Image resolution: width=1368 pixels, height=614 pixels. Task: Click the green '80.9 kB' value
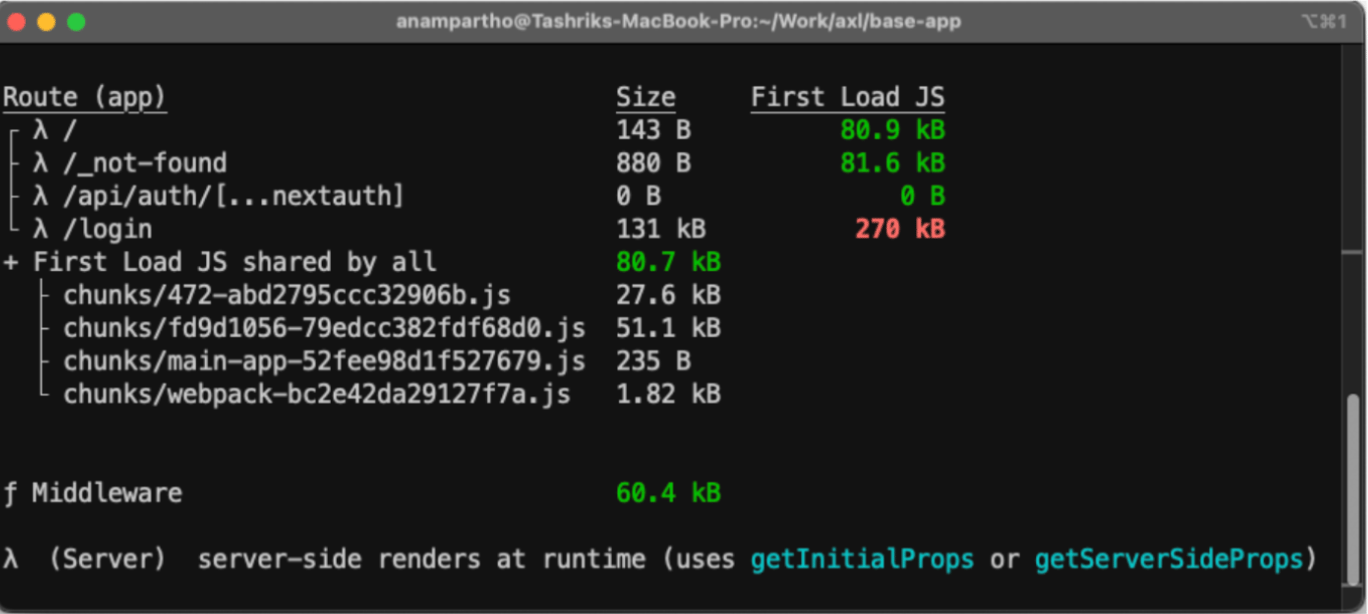[x=893, y=130]
